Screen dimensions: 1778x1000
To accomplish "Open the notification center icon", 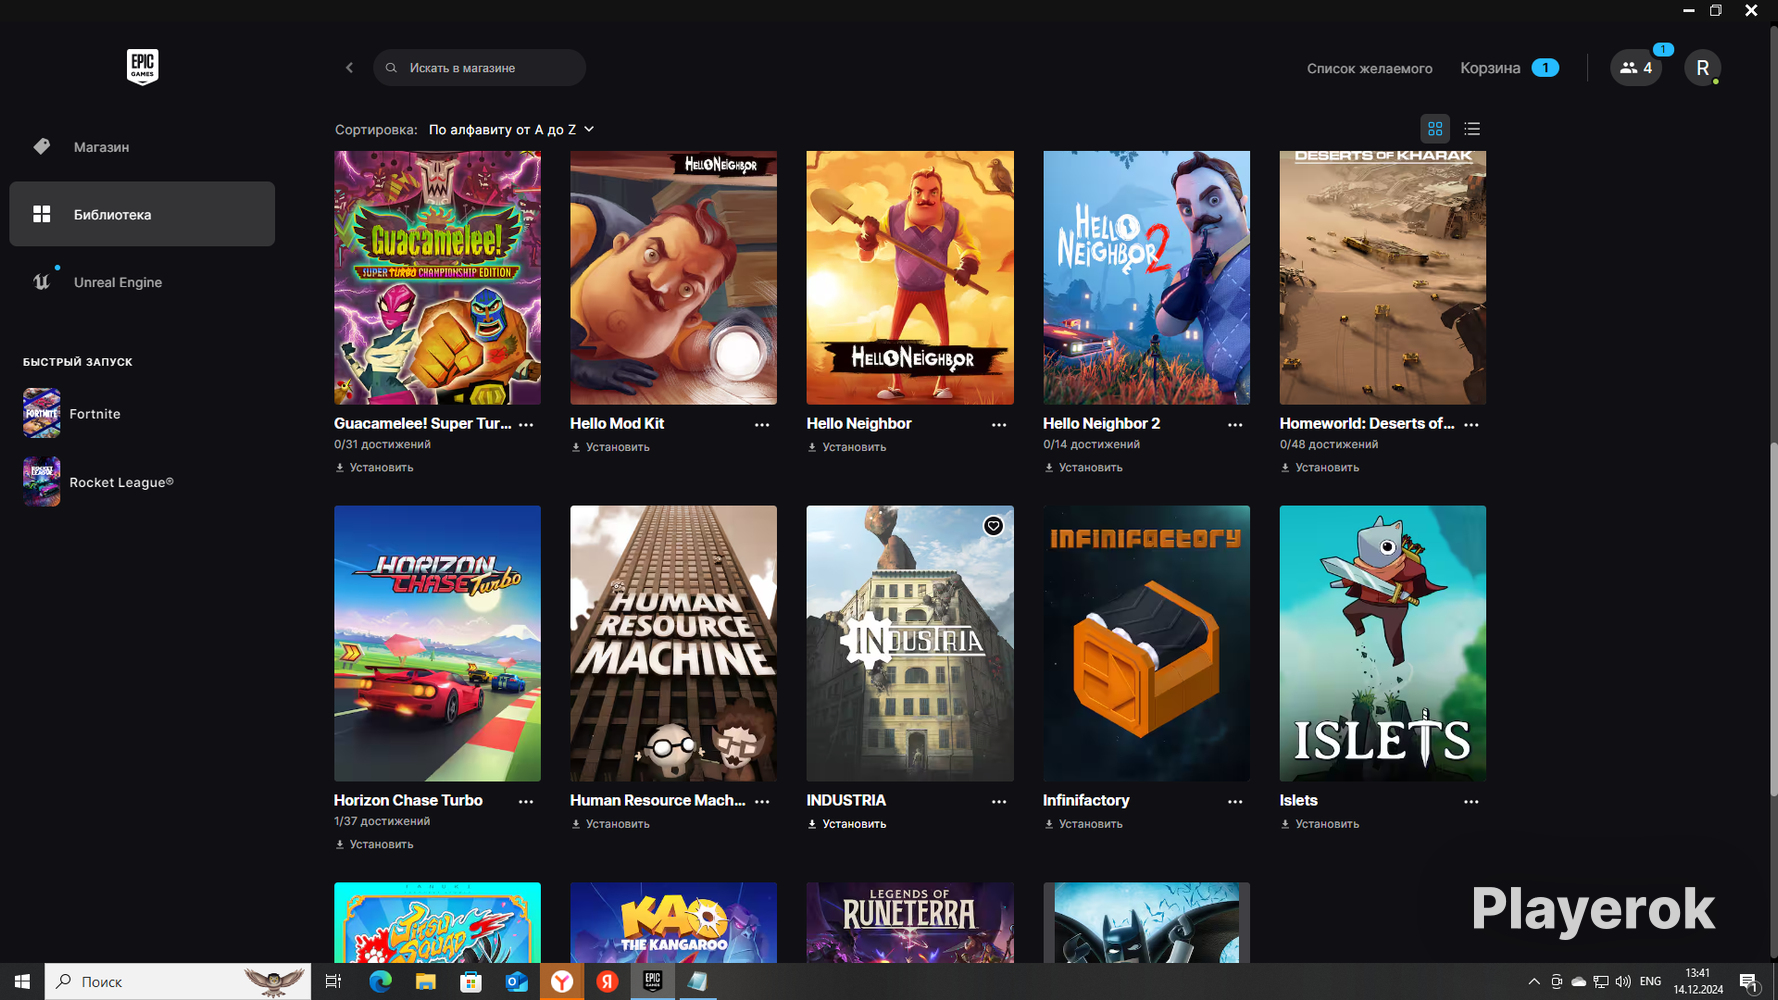I will 1748,982.
